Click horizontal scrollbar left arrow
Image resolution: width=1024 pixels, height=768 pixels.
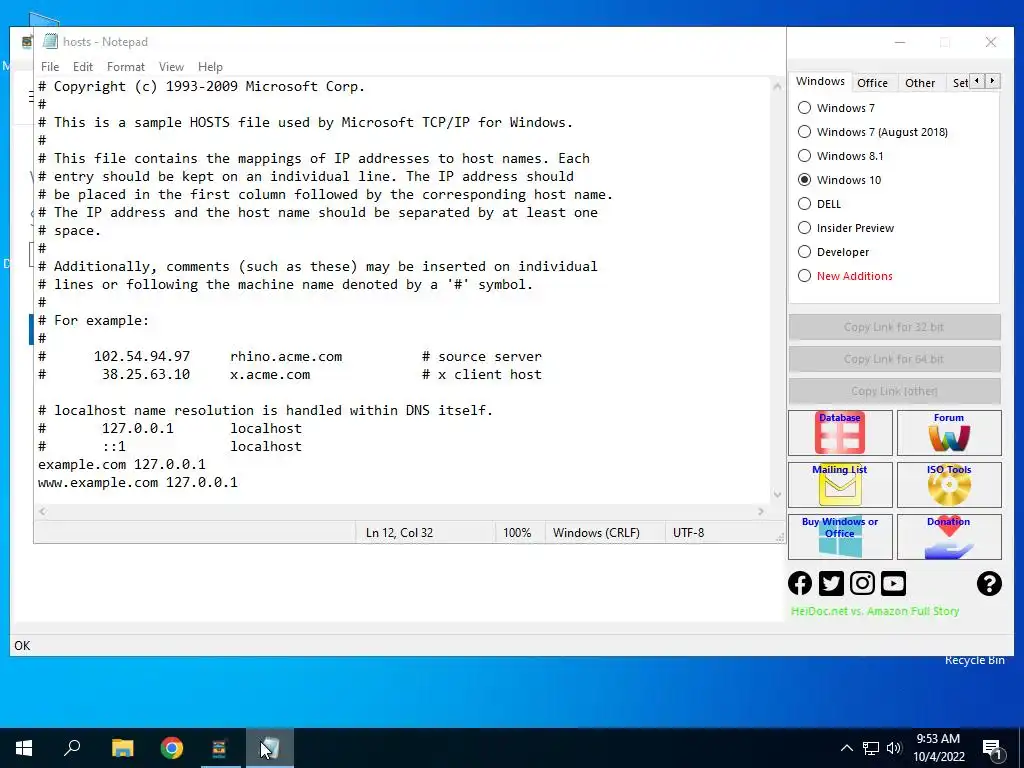click(42, 511)
